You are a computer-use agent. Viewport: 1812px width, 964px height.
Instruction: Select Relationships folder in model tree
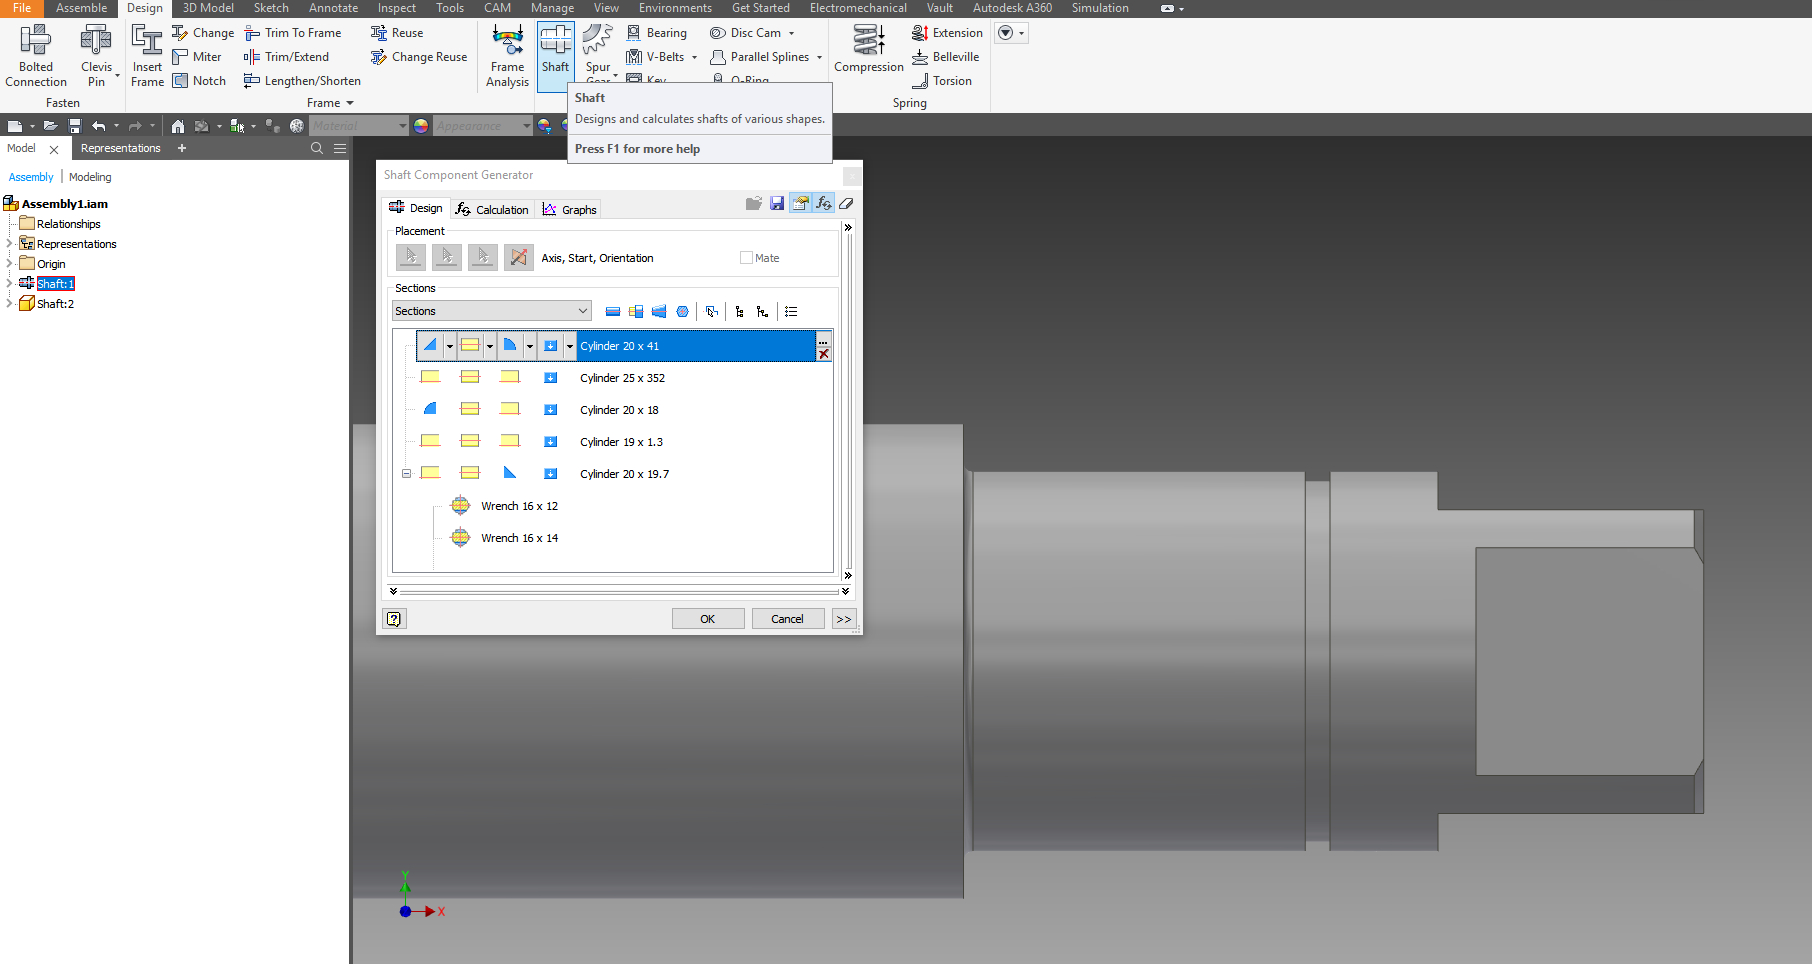pyautogui.click(x=60, y=224)
